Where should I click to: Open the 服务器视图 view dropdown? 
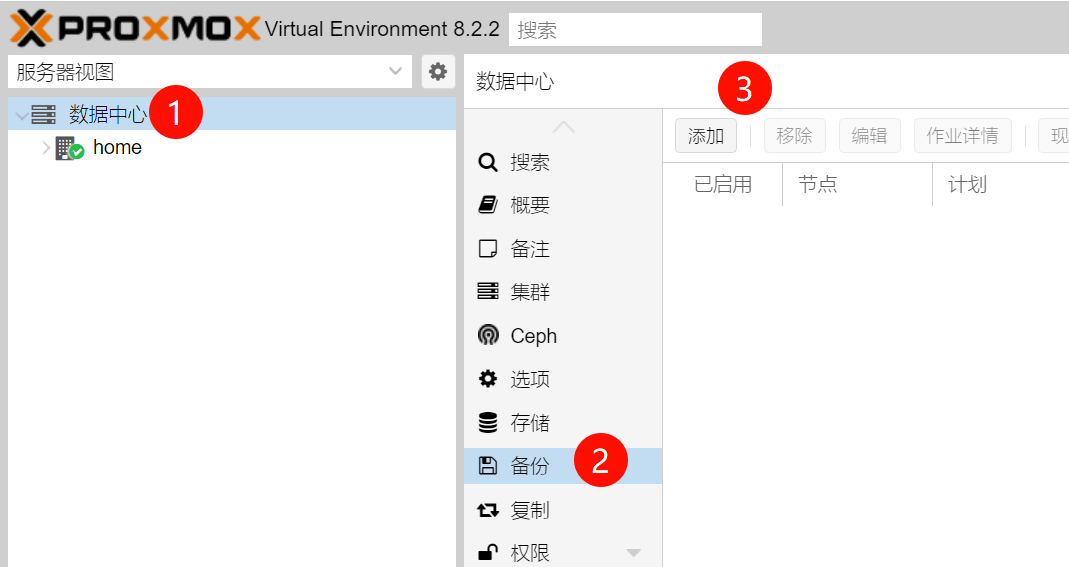[397, 72]
